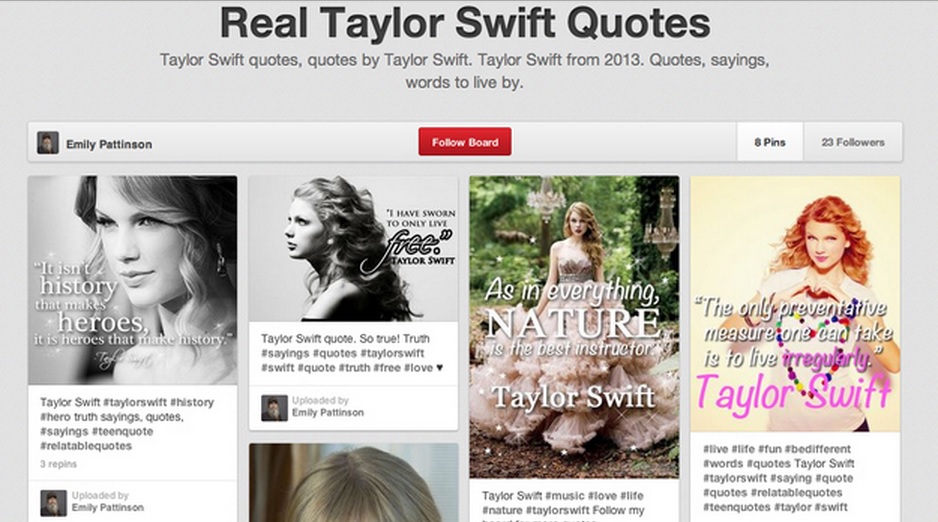This screenshot has height=522, width=938.
Task: Open the Emily Pattinson uploader link under the free quote pin
Action: pos(328,413)
